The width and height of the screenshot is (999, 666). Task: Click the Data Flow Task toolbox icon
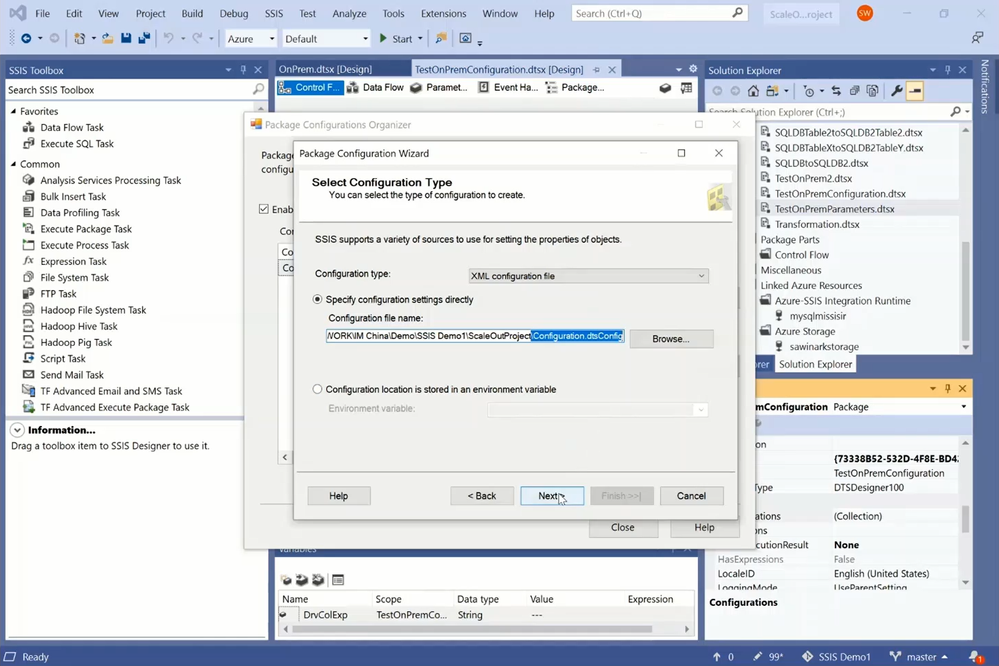pos(29,127)
